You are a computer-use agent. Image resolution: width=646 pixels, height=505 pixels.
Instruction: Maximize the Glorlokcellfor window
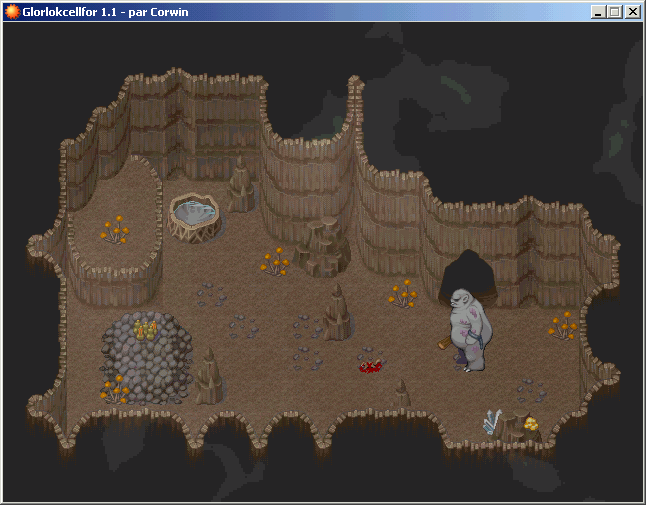point(615,12)
